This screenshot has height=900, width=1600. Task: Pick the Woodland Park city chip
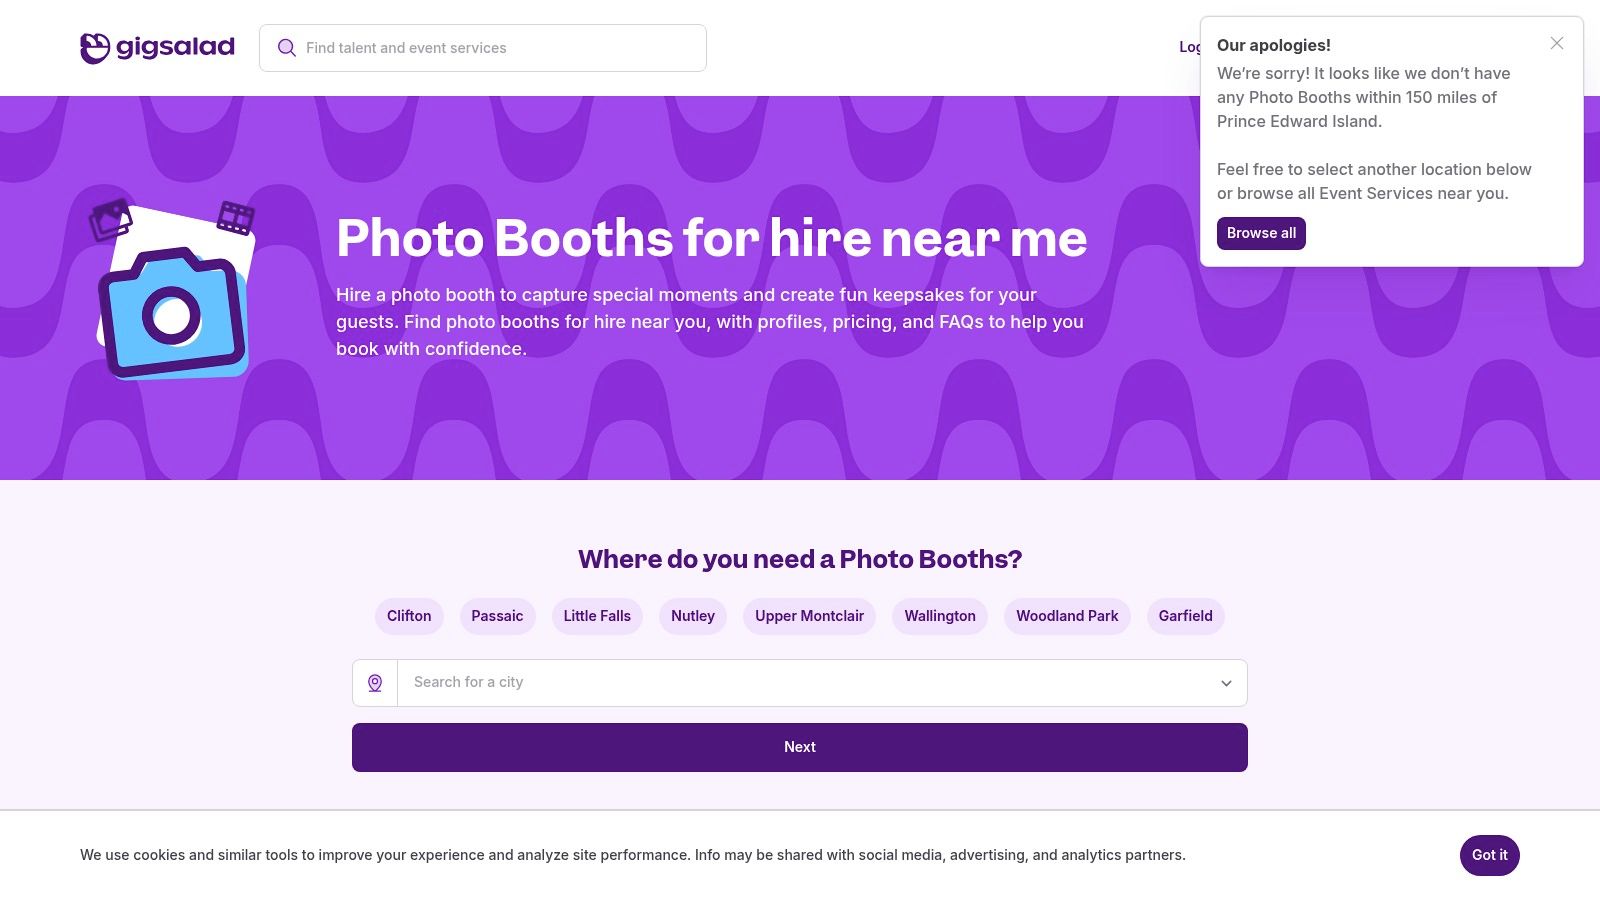[1067, 616]
